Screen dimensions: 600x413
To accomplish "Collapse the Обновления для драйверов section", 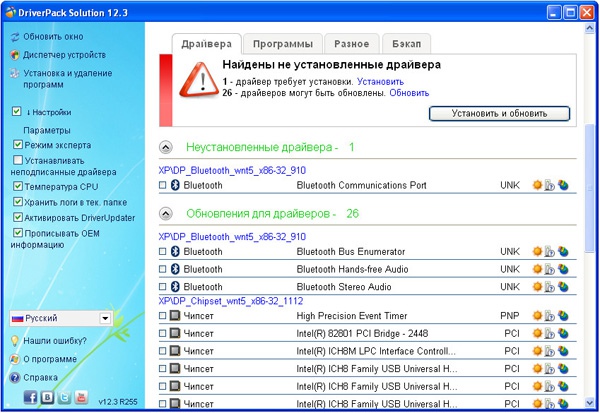I will [166, 214].
